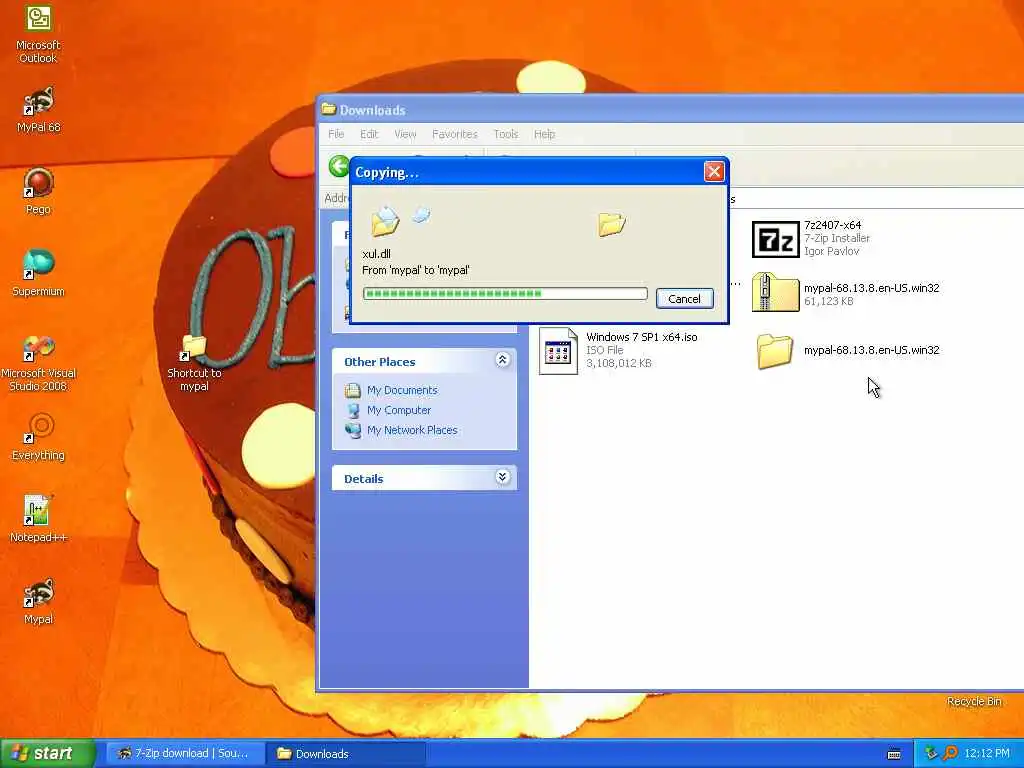Image resolution: width=1024 pixels, height=768 pixels.
Task: Select the Windows 7 SP1 x64.iso file icon
Action: [558, 351]
